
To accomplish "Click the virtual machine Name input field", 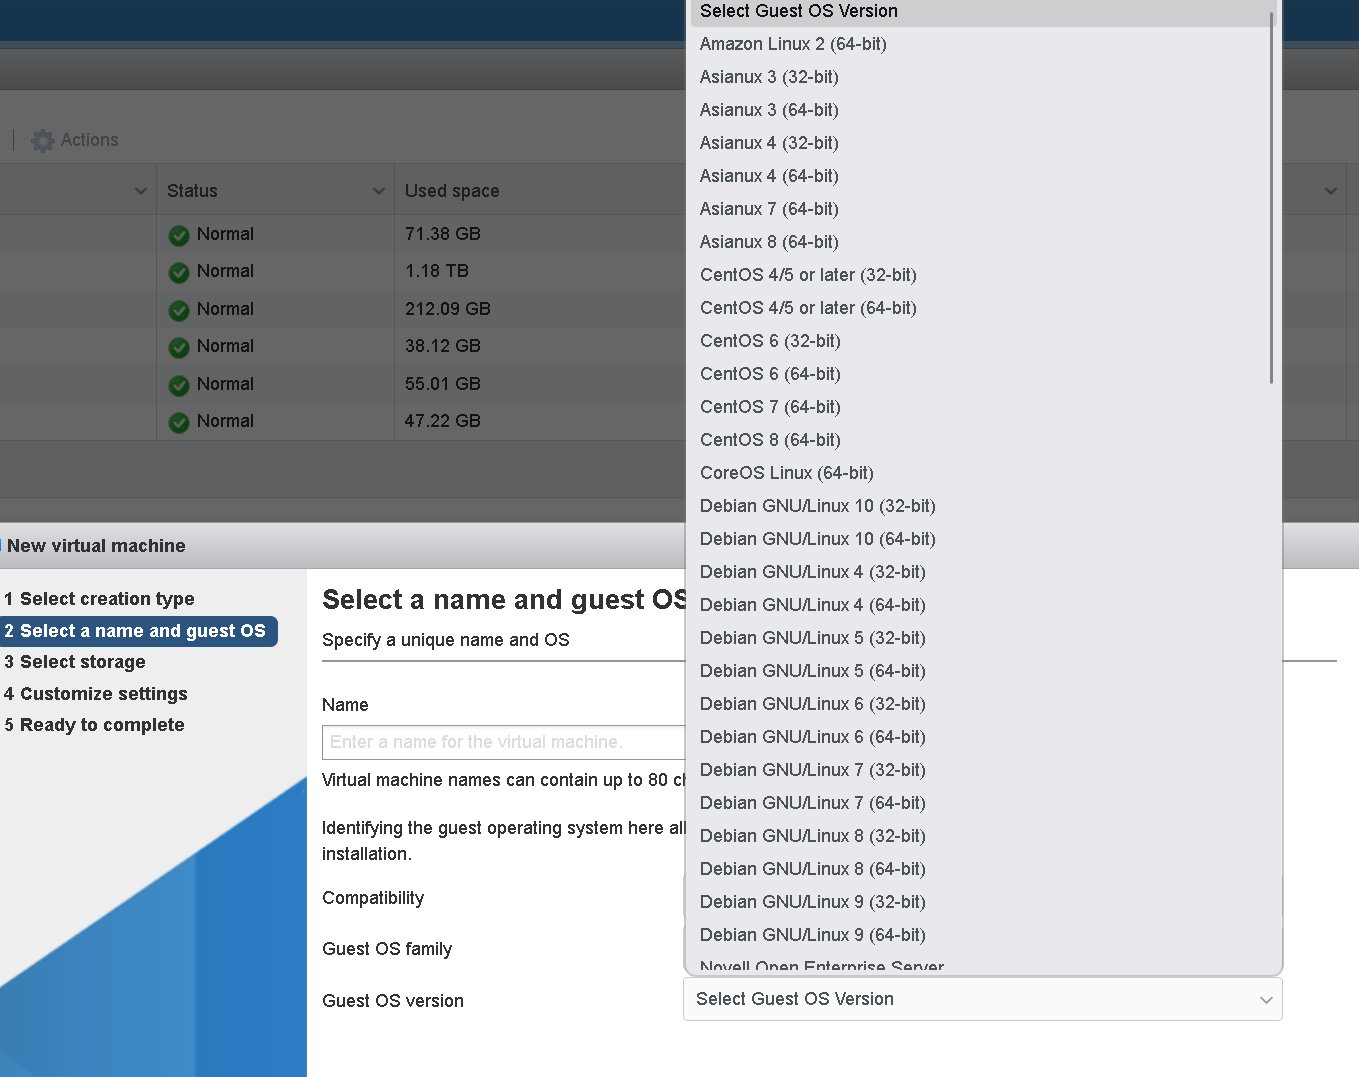I will click(x=504, y=742).
